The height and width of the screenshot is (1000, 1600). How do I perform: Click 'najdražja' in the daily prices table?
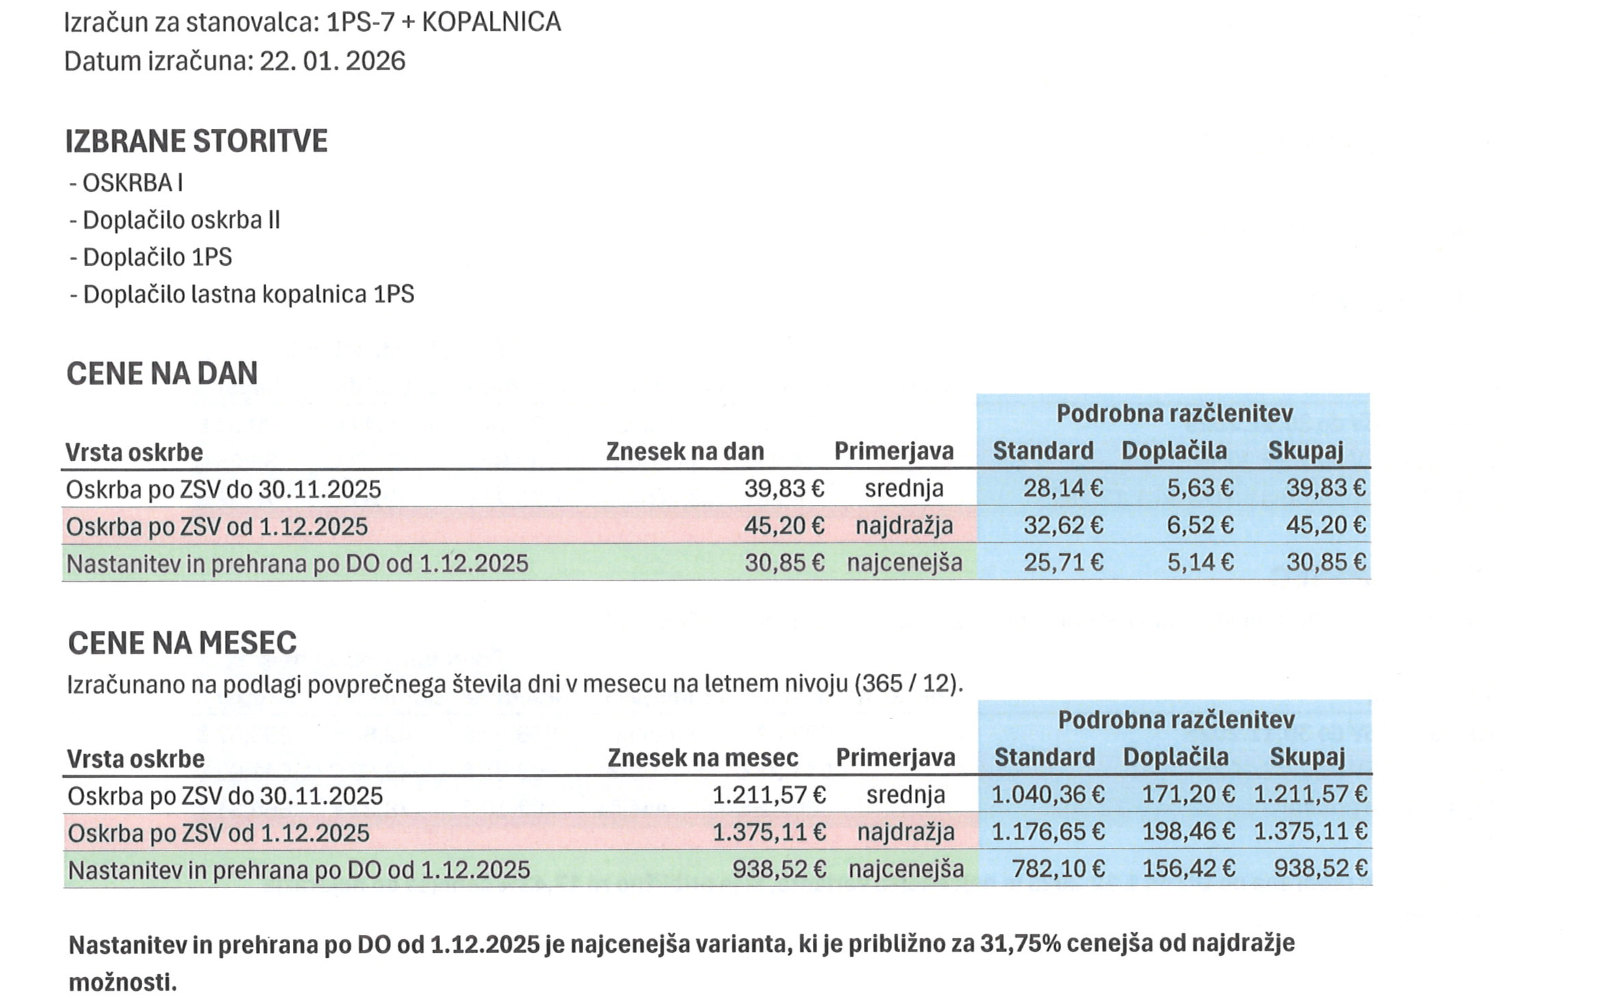[904, 525]
